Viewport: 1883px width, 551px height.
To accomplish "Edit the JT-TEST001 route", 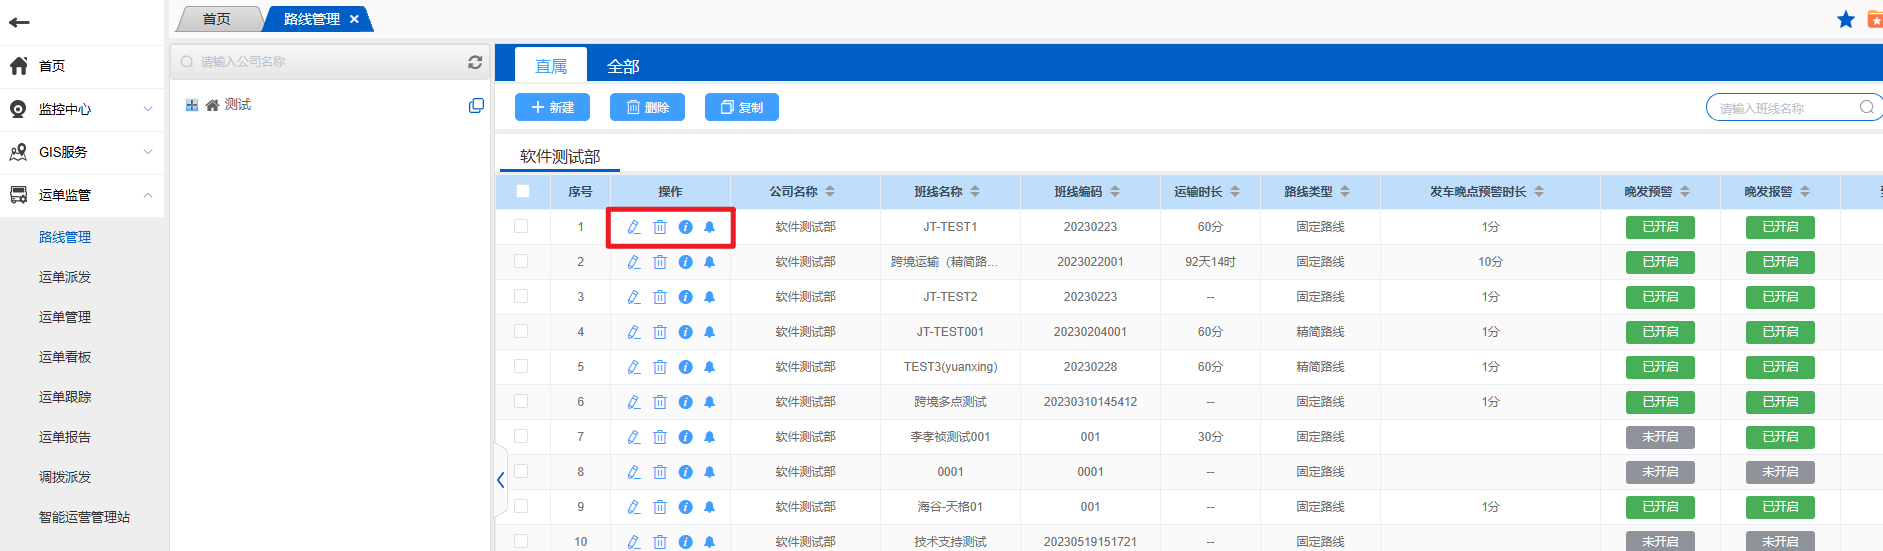I will coord(634,332).
